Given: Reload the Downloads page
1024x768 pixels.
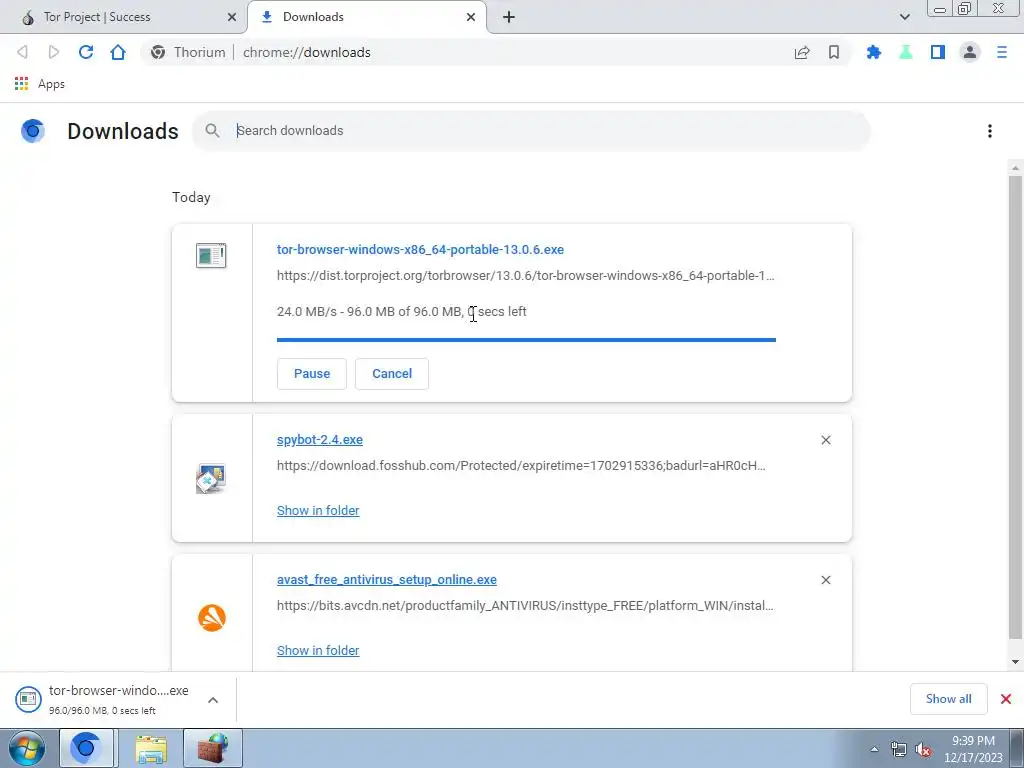Looking at the screenshot, I should click(86, 52).
